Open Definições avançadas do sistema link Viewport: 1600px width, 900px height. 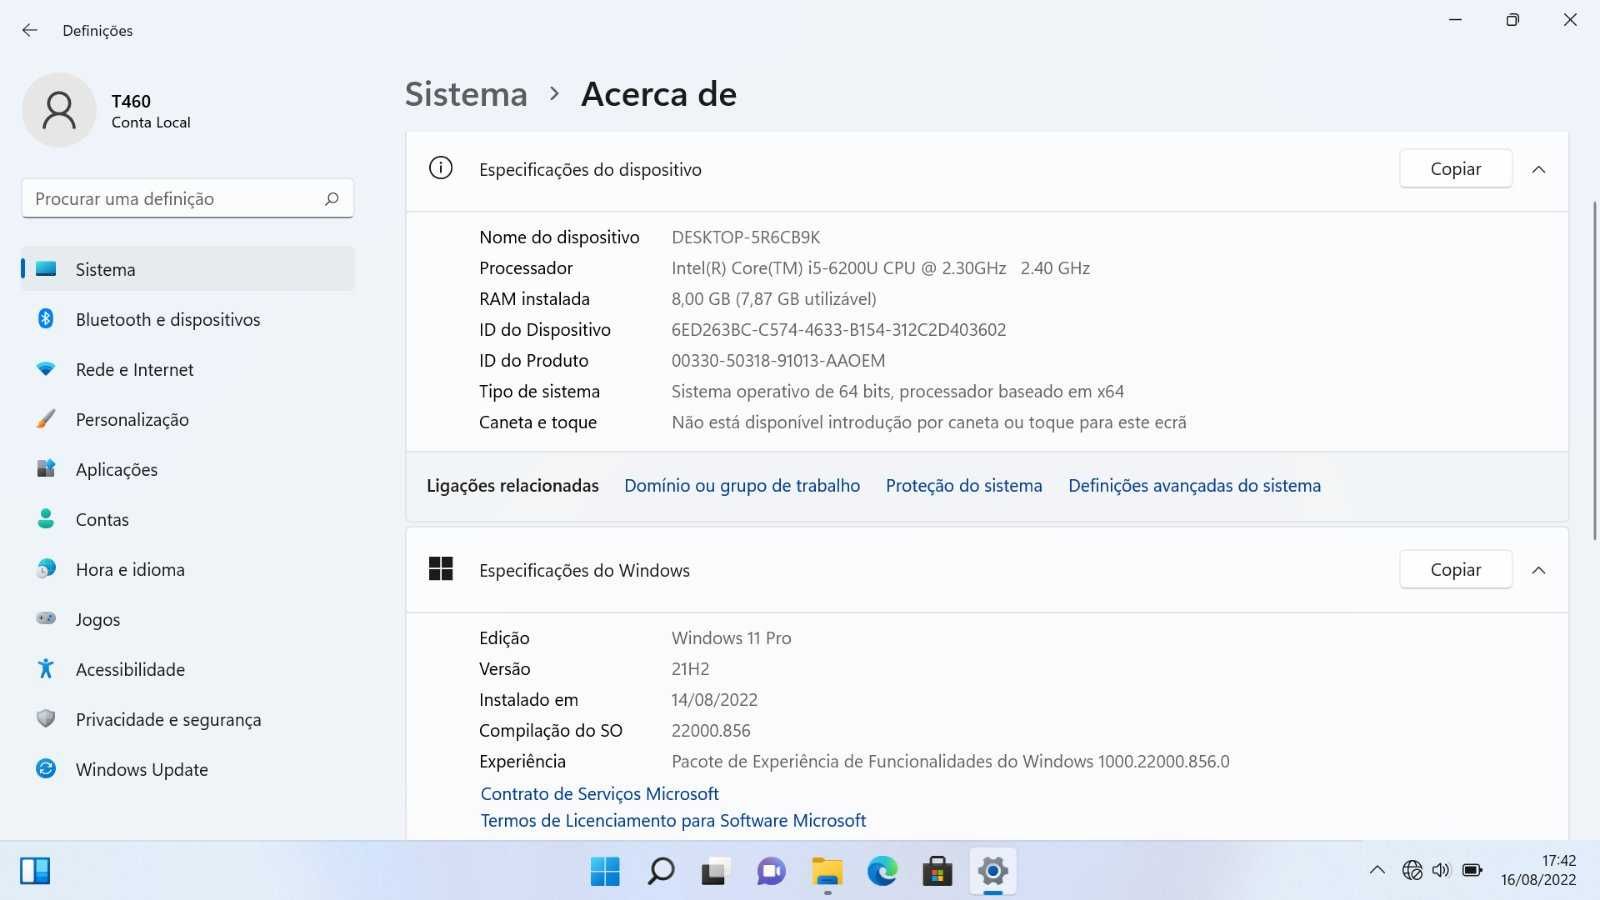pyautogui.click(x=1194, y=486)
